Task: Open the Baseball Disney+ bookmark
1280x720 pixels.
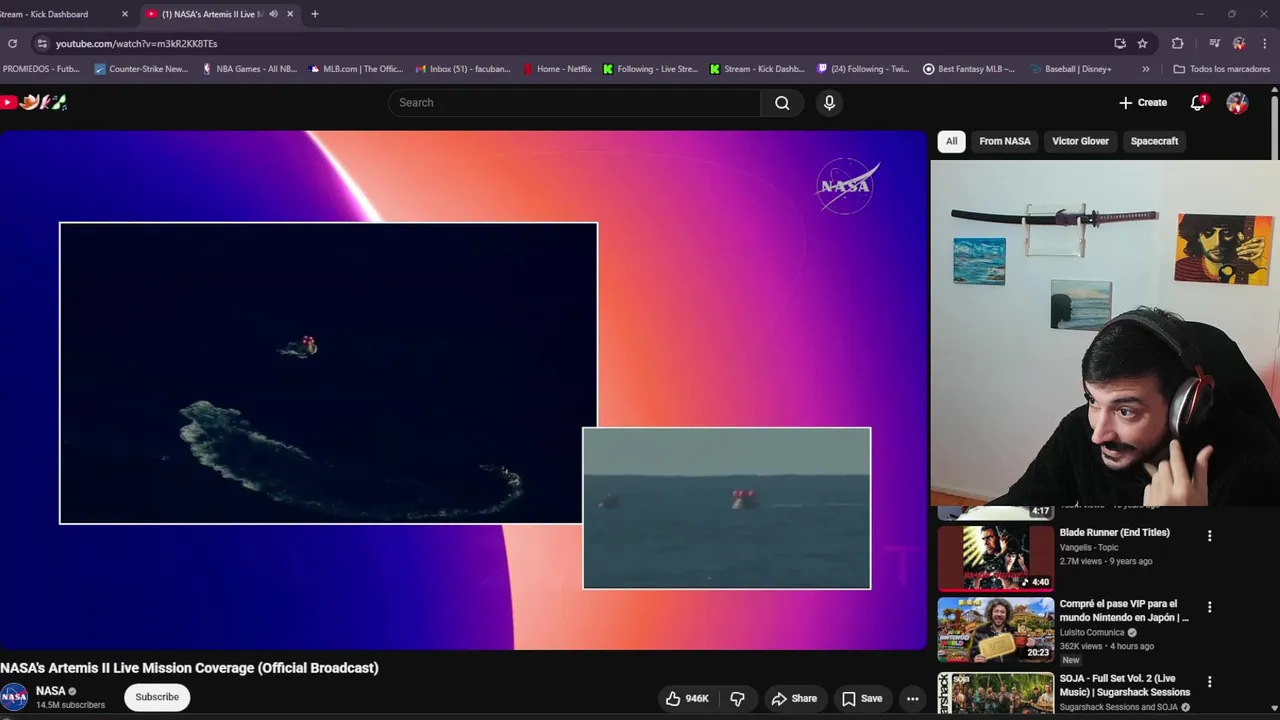Action: click(x=1071, y=69)
